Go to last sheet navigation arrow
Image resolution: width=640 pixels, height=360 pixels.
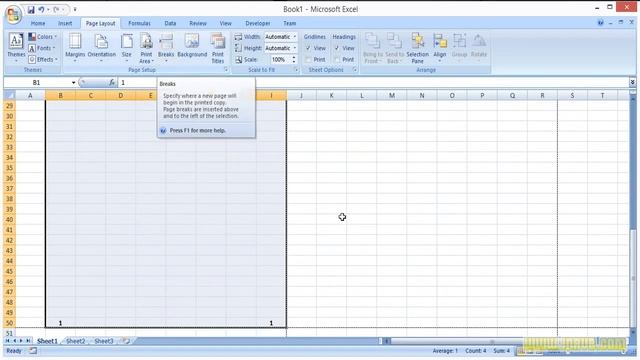tap(28, 341)
